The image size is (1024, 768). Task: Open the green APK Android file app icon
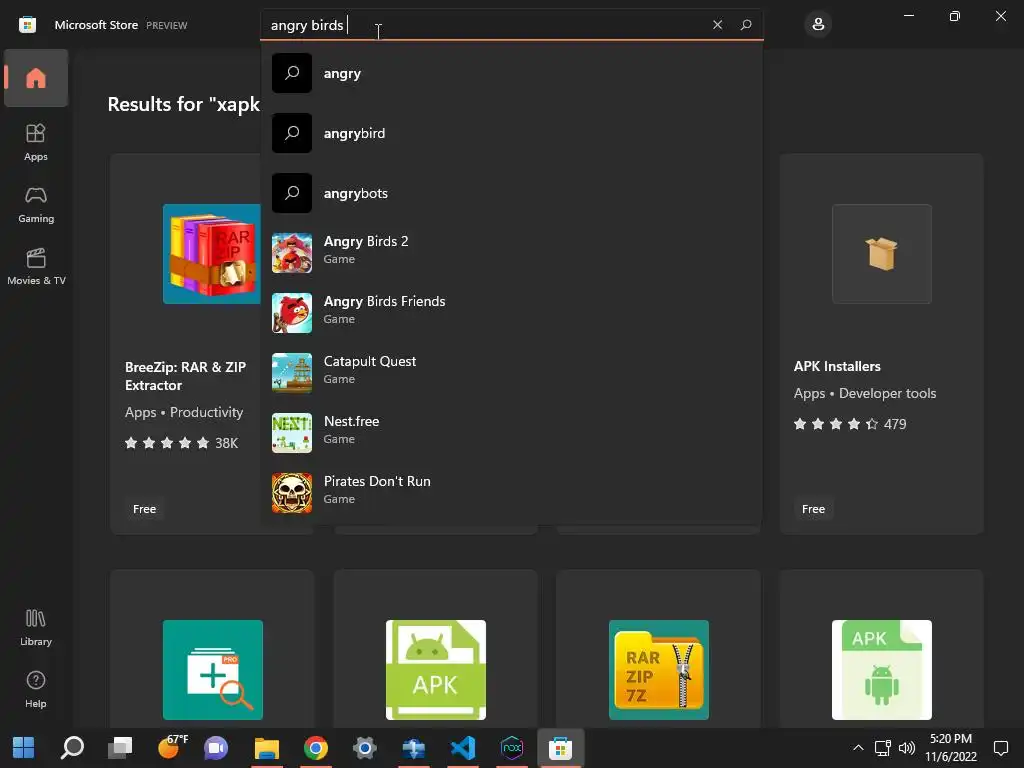(436, 670)
